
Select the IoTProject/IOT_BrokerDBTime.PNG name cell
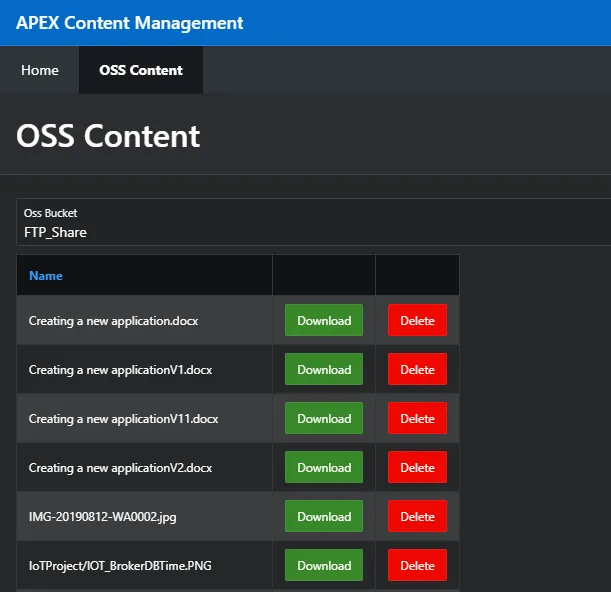(x=145, y=565)
